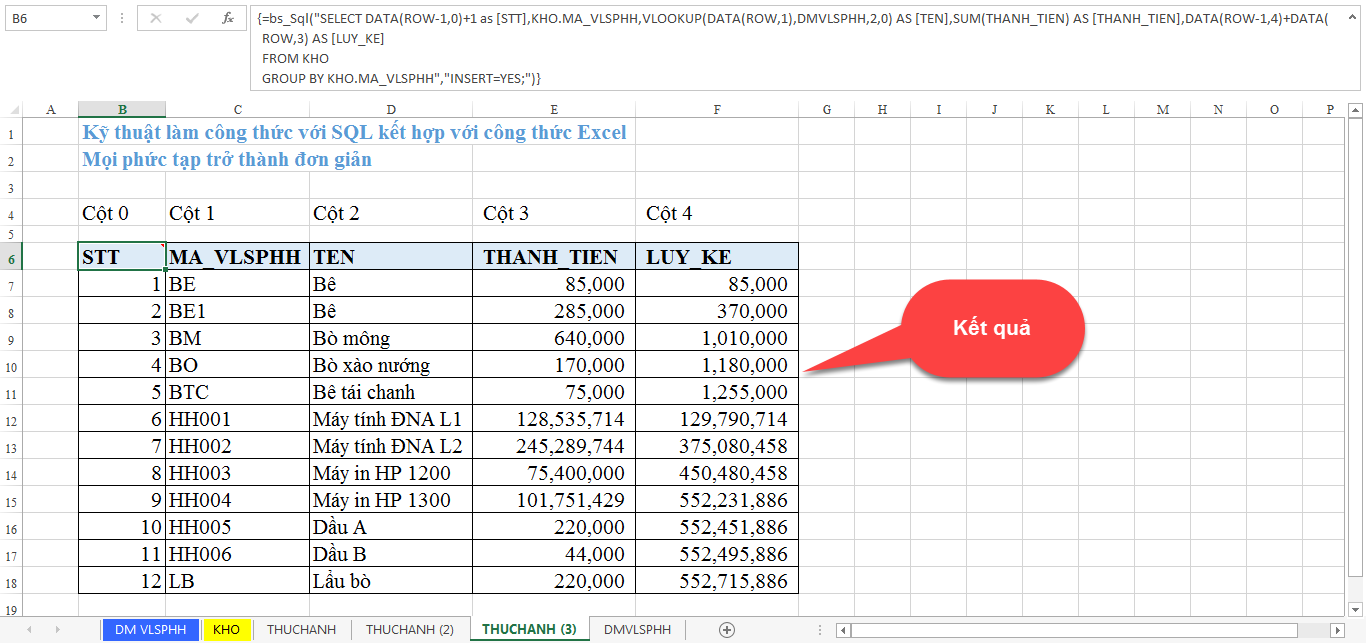
Task: Click the 'Bê tái chanh' cell
Action: [x=391, y=392]
